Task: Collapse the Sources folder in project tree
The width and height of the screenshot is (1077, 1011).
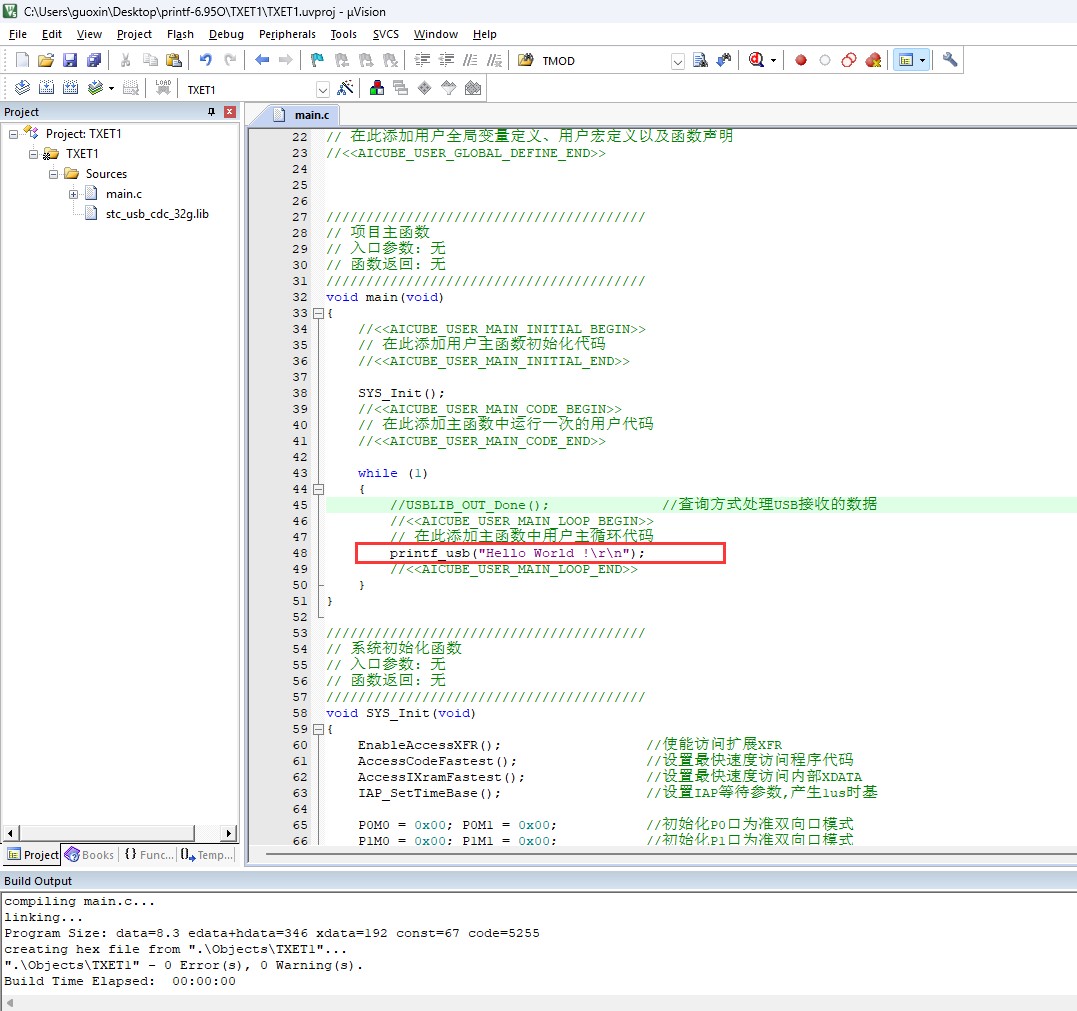Action: pyautogui.click(x=55, y=174)
